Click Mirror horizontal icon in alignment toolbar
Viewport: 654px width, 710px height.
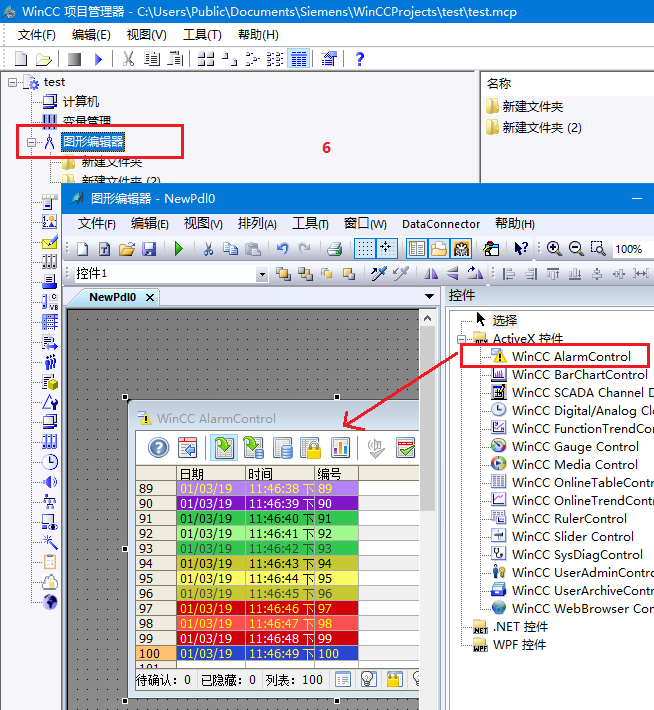tap(431, 273)
